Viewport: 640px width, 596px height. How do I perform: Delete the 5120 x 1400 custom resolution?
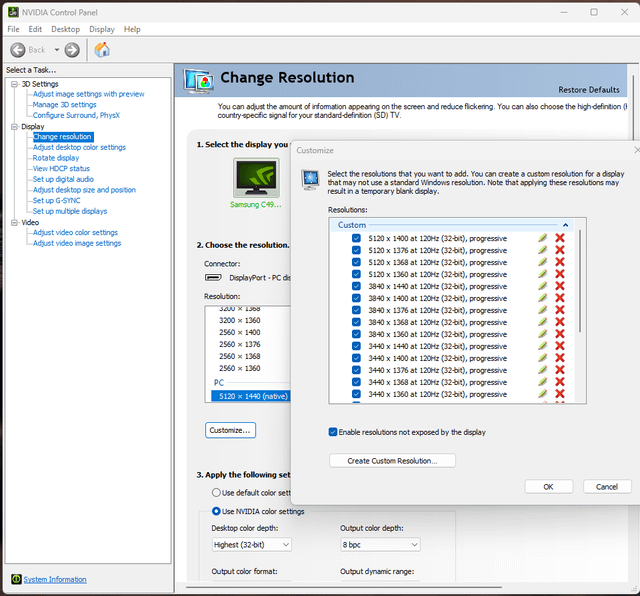(x=560, y=239)
